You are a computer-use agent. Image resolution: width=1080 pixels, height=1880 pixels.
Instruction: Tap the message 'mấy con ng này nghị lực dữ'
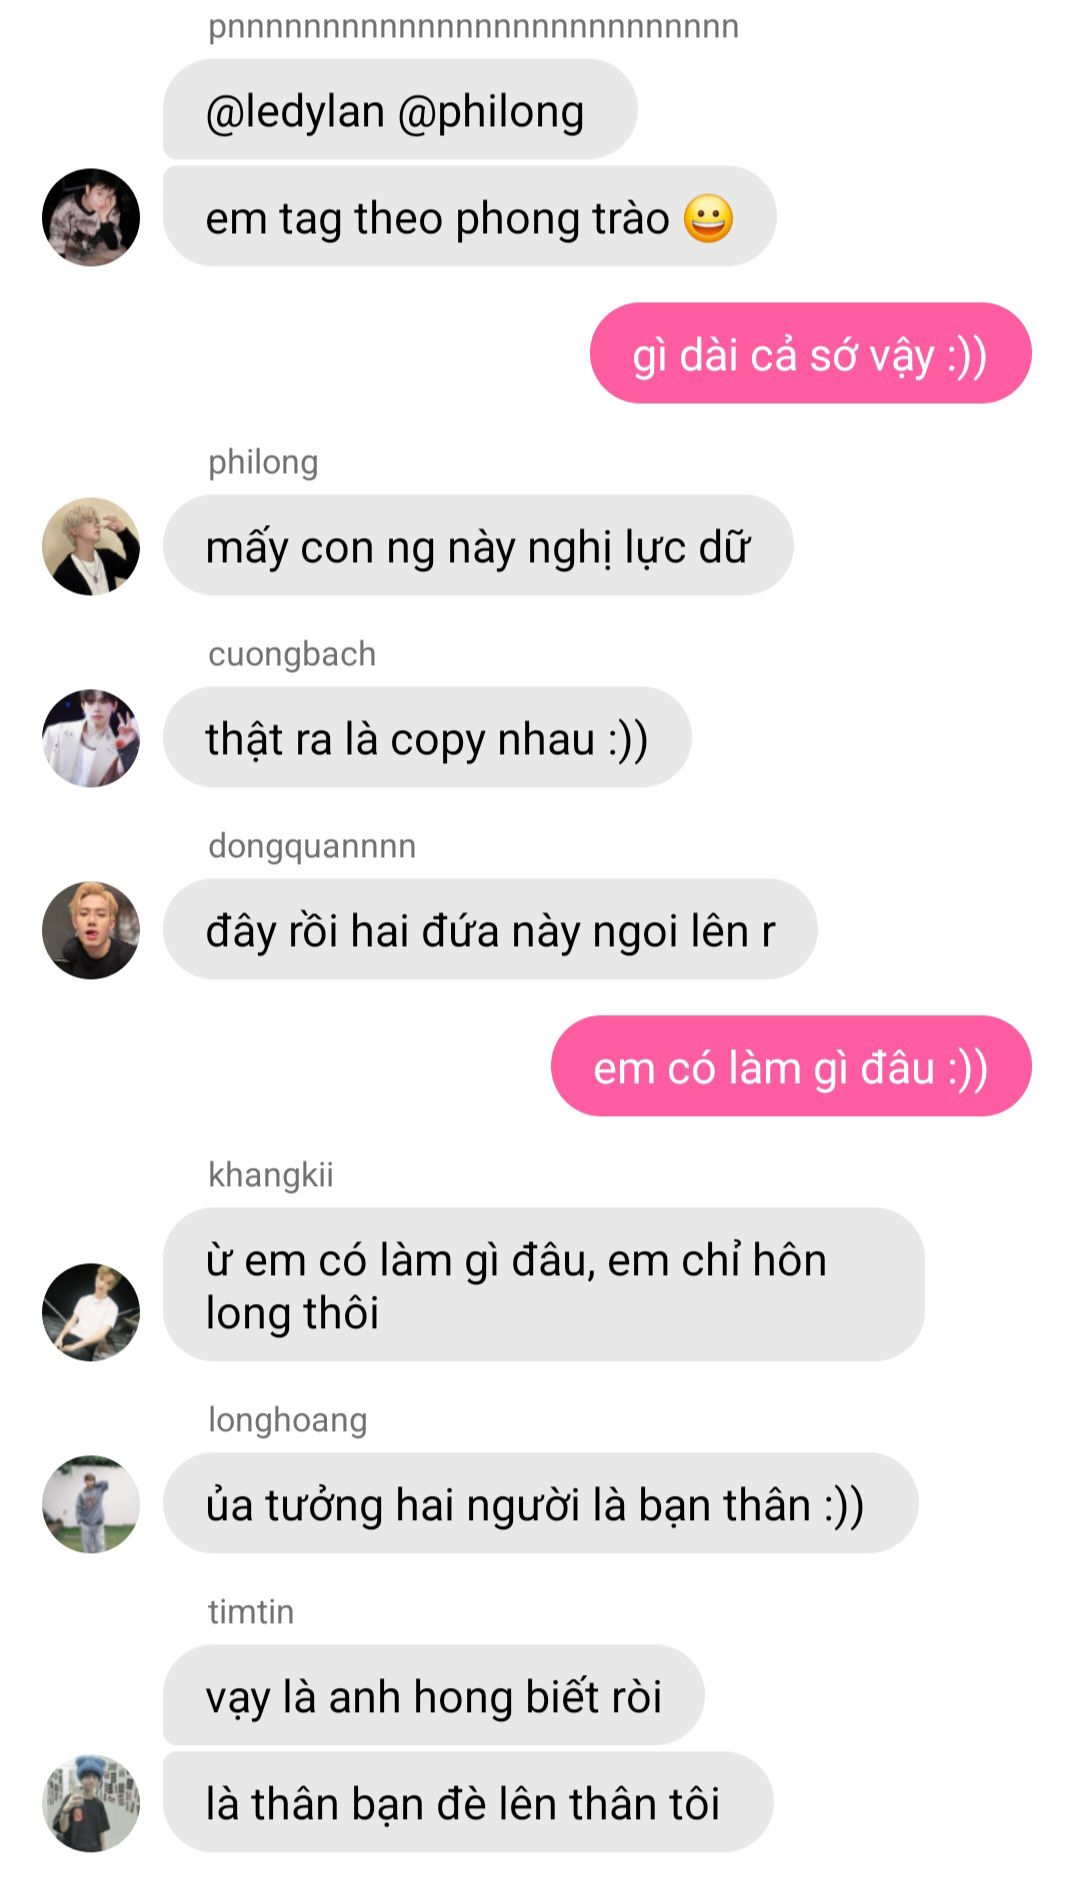[x=478, y=545]
